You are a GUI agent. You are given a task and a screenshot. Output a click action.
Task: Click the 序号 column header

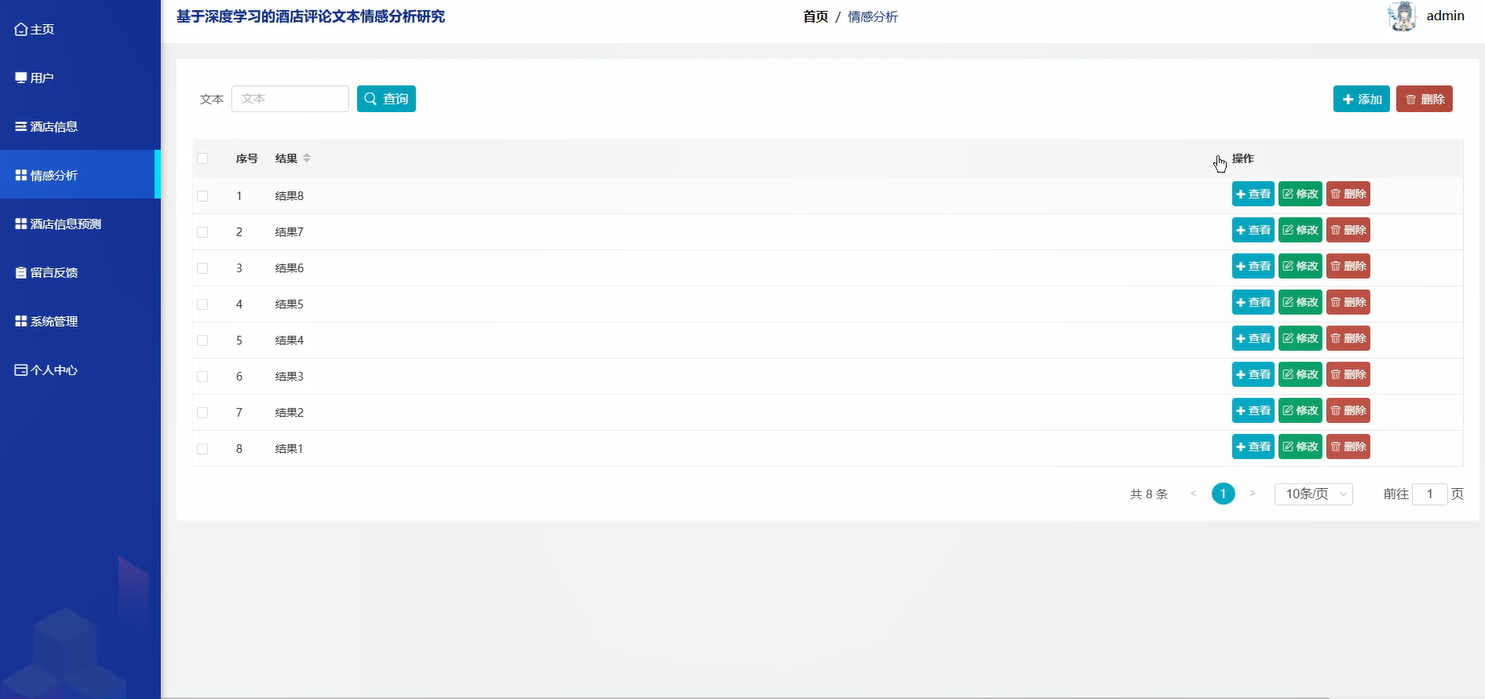coord(247,158)
